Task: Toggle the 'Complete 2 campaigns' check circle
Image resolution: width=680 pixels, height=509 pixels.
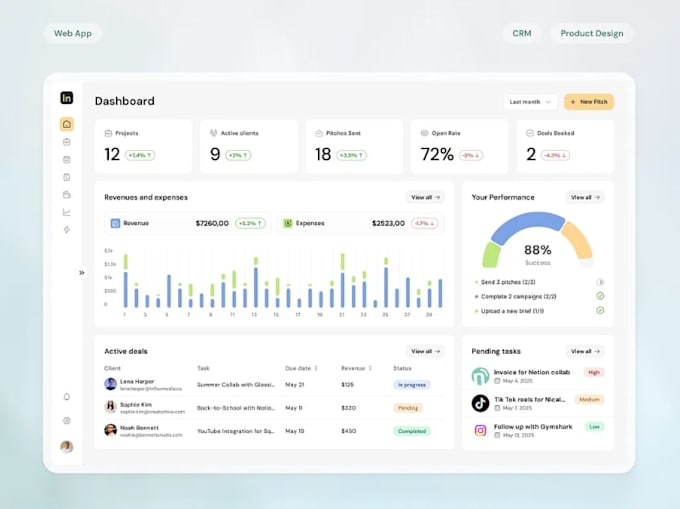Action: (x=600, y=296)
